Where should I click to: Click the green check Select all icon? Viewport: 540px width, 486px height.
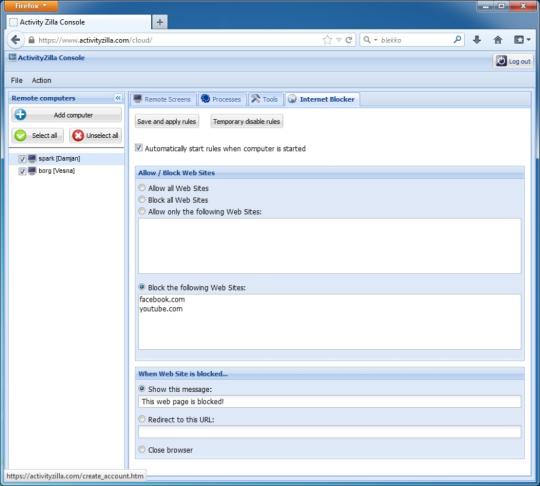(20, 135)
